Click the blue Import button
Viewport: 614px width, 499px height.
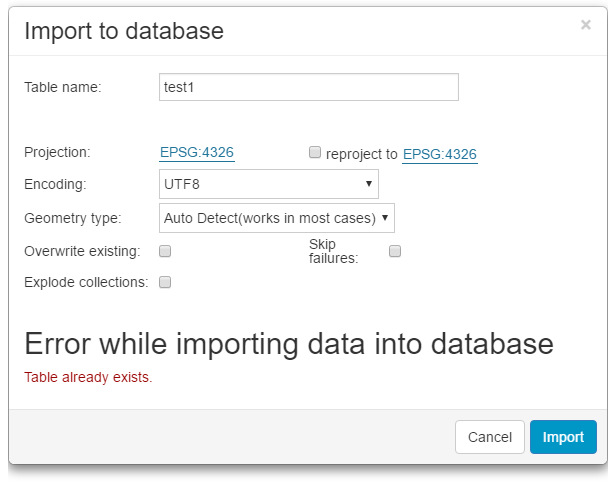tap(563, 437)
